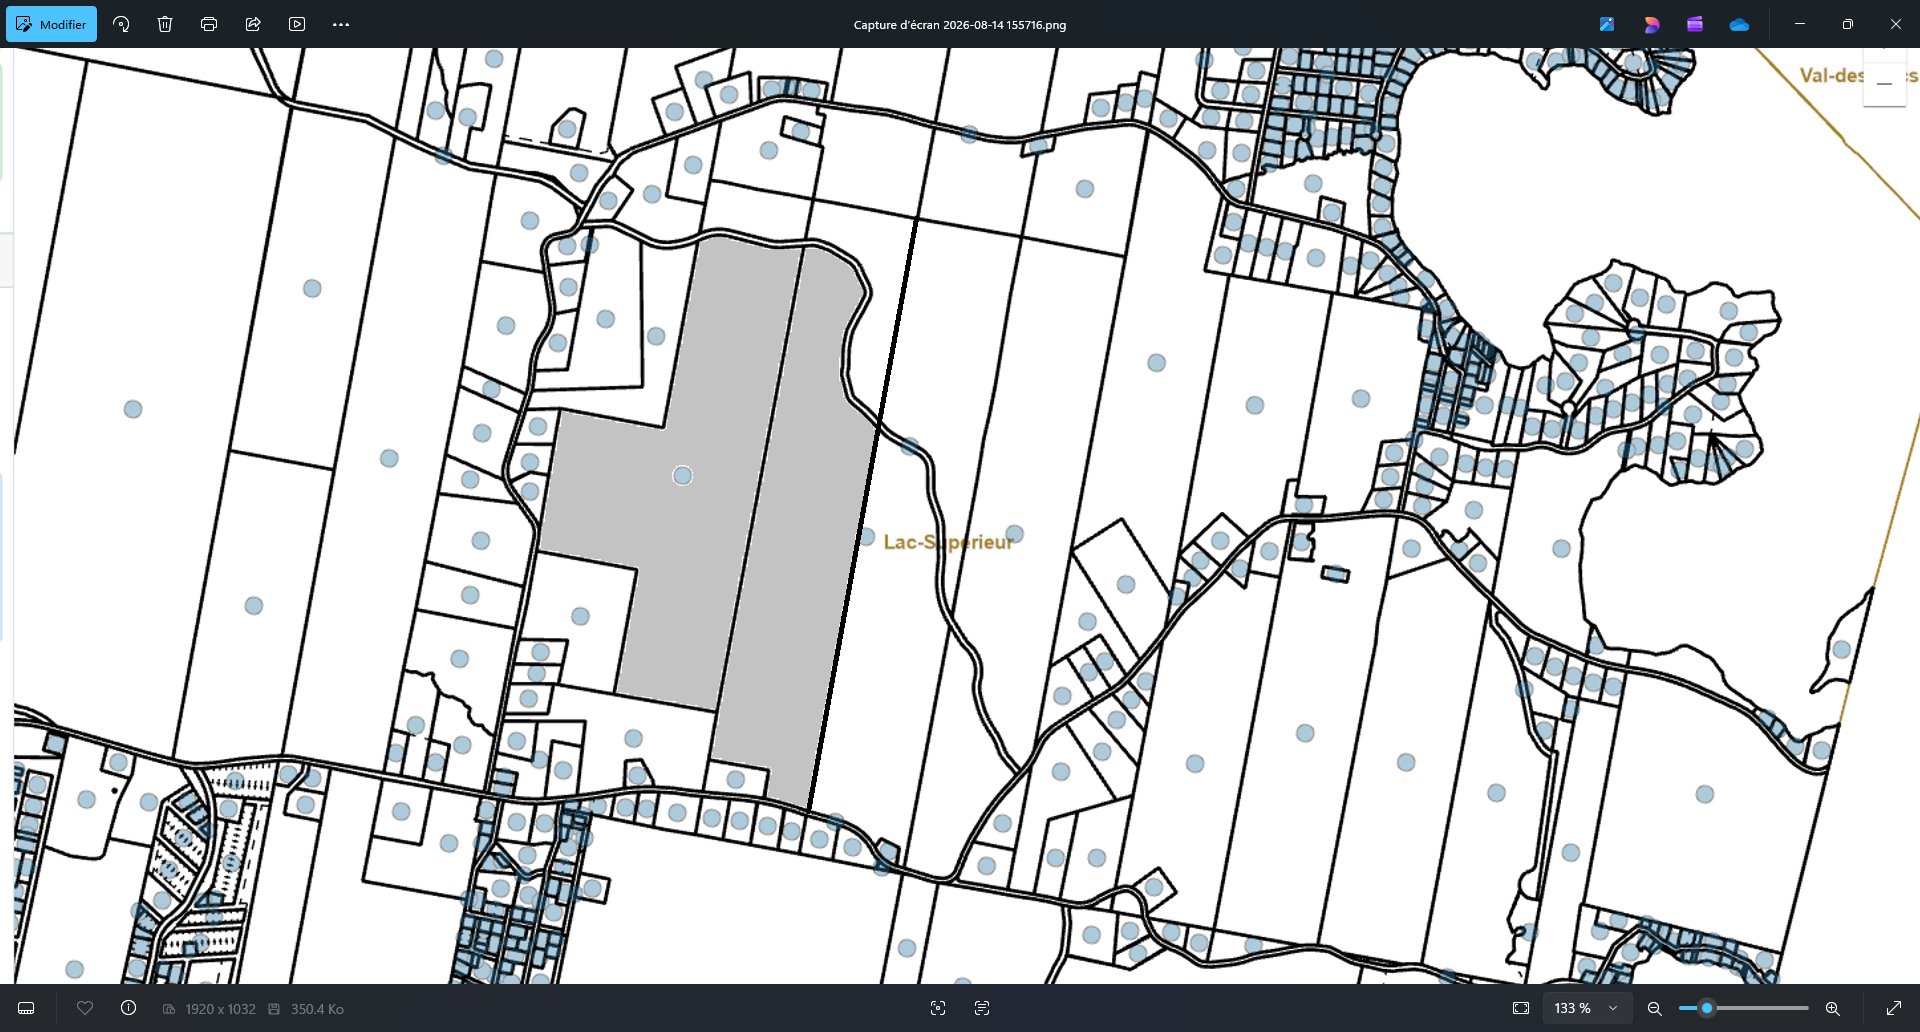Show file info with the info icon
The image size is (1920, 1032).
[129, 1008]
